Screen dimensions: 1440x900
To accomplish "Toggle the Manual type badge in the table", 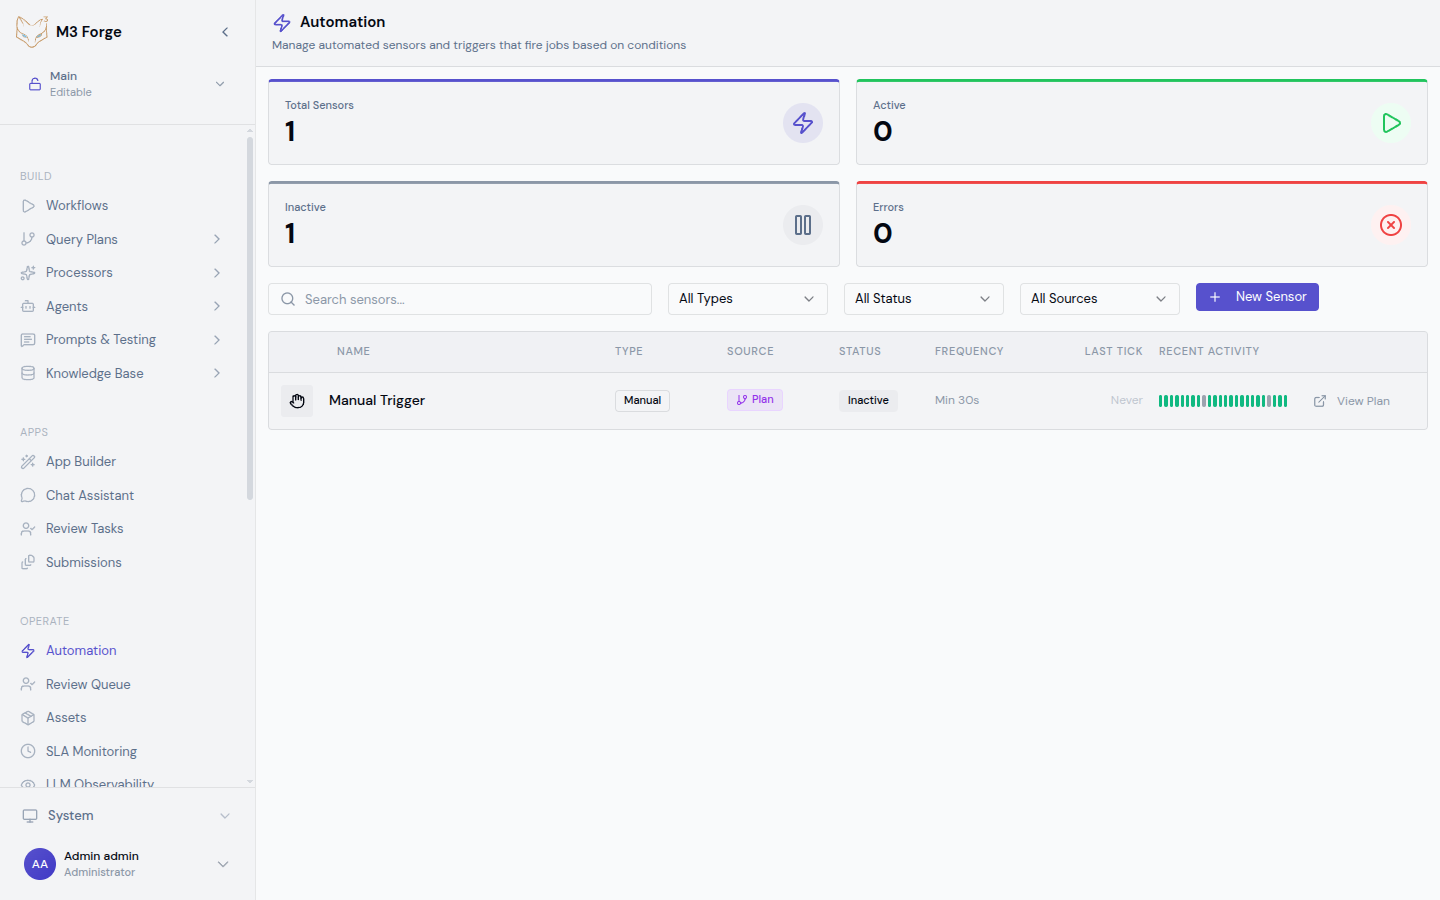I will tap(642, 400).
